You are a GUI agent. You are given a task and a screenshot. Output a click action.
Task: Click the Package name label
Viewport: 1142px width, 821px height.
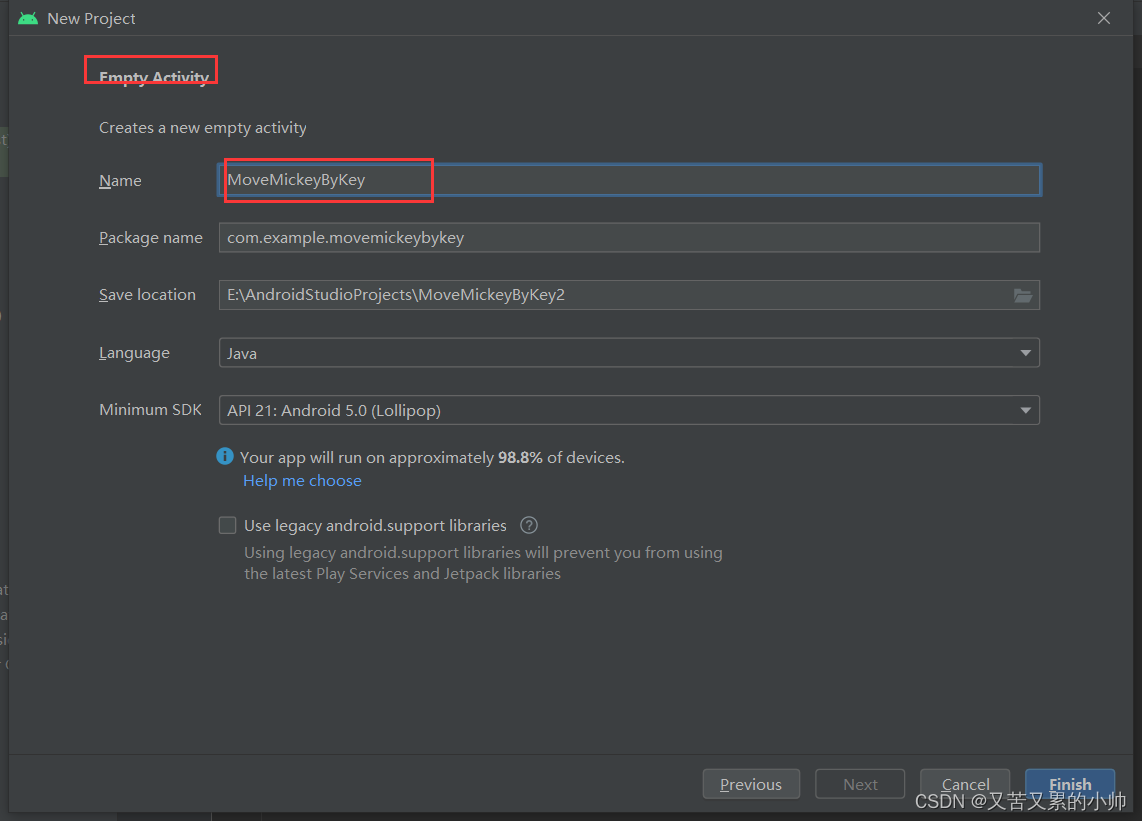[151, 237]
